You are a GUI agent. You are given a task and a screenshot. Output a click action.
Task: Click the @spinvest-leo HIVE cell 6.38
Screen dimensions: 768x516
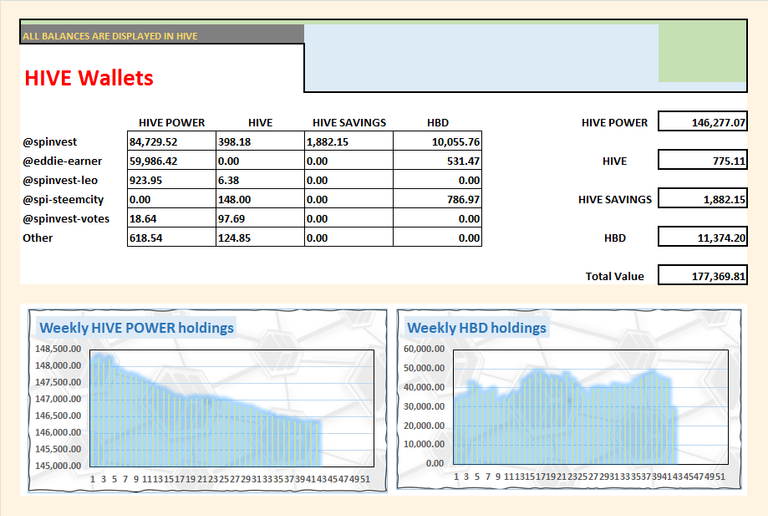tap(260, 180)
